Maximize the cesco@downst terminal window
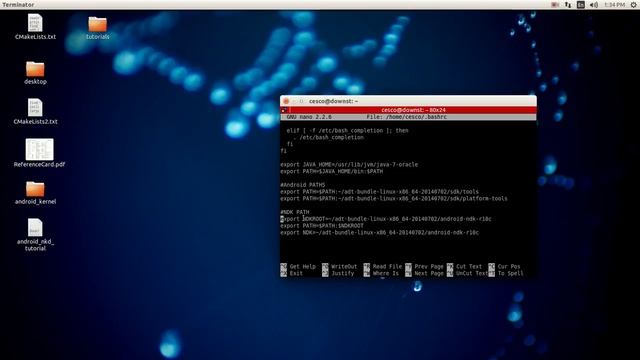The width and height of the screenshot is (640, 360). (x=302, y=101)
